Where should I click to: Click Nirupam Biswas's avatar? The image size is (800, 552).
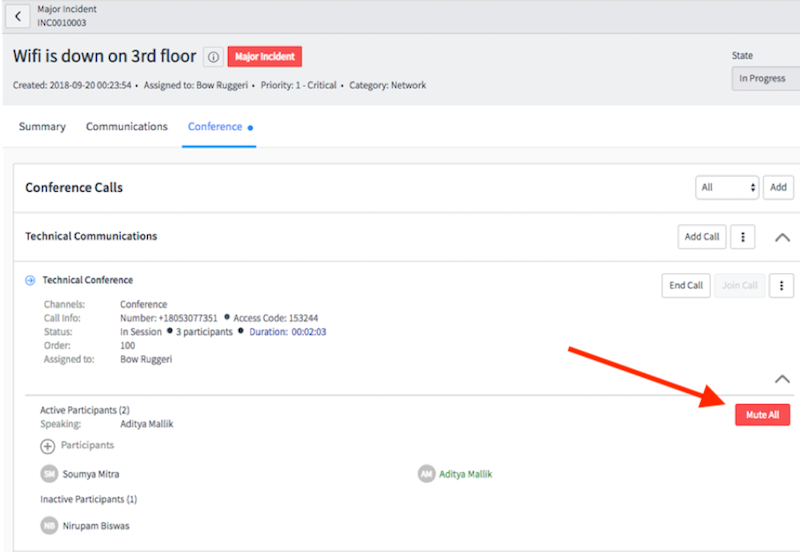[x=49, y=525]
